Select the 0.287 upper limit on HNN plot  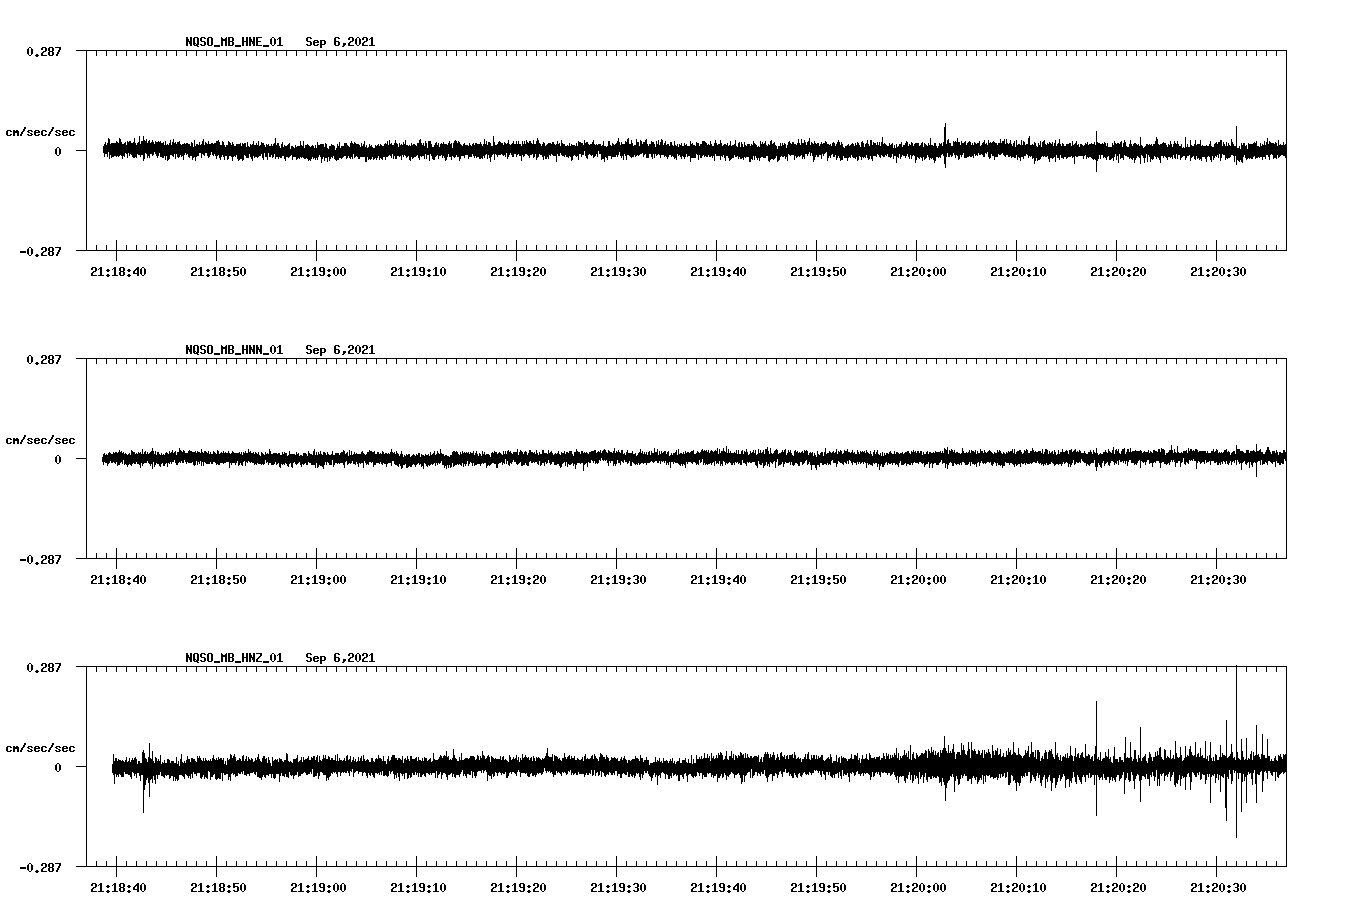pyautogui.click(x=43, y=359)
